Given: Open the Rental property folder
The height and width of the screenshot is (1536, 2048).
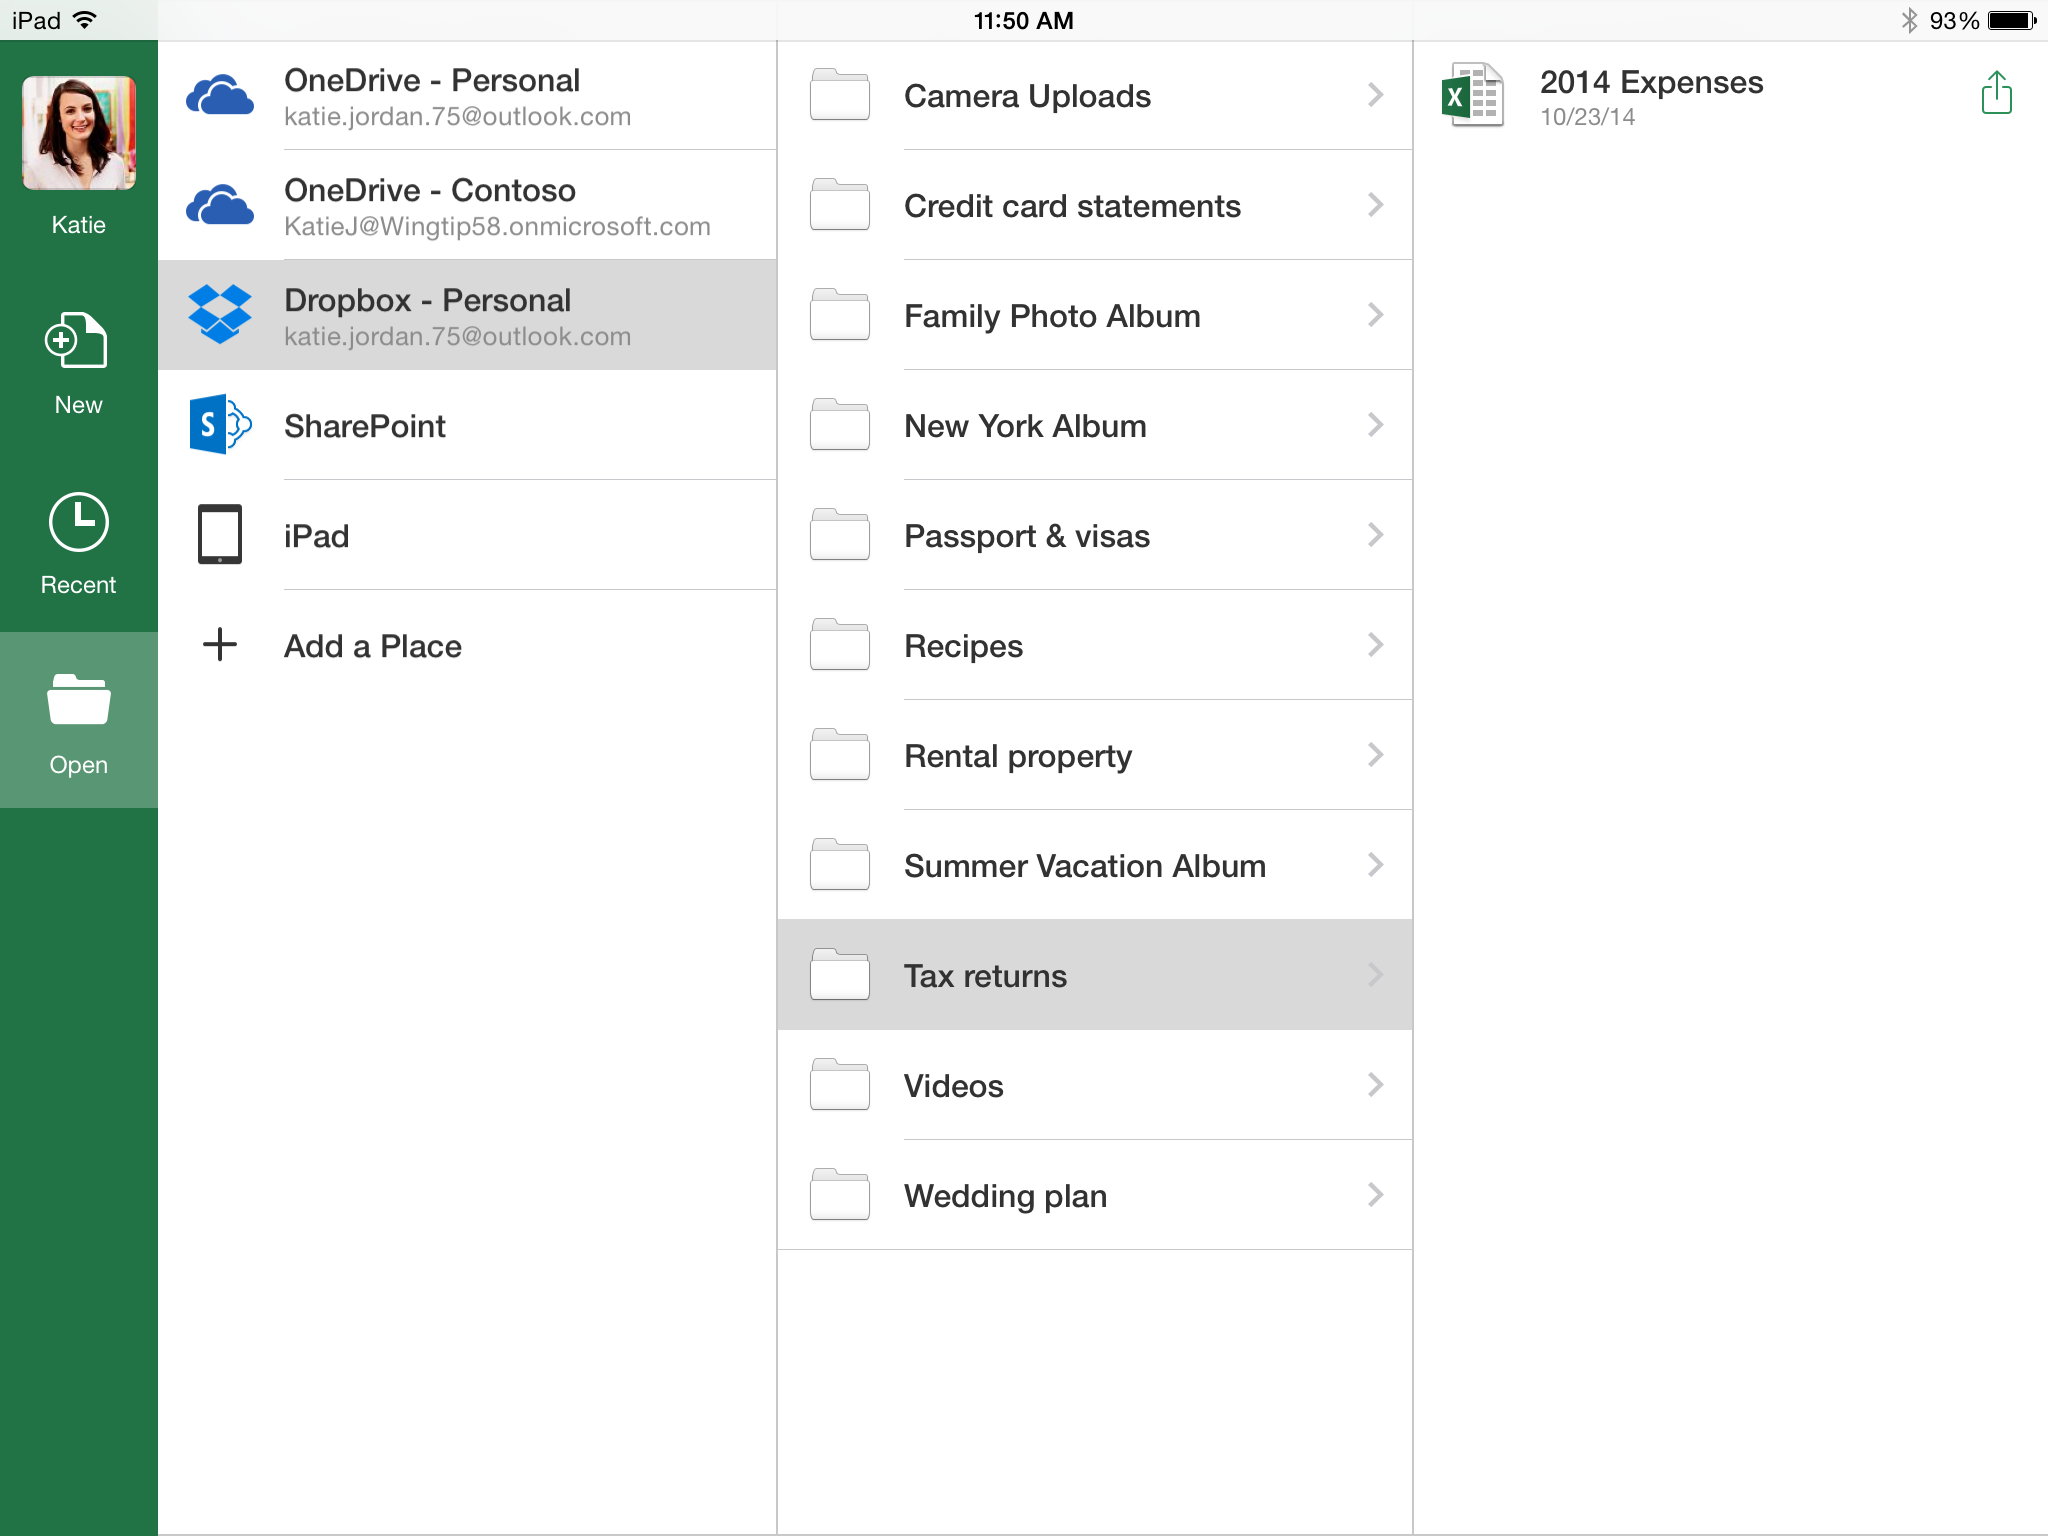Looking at the screenshot, I should (1095, 755).
